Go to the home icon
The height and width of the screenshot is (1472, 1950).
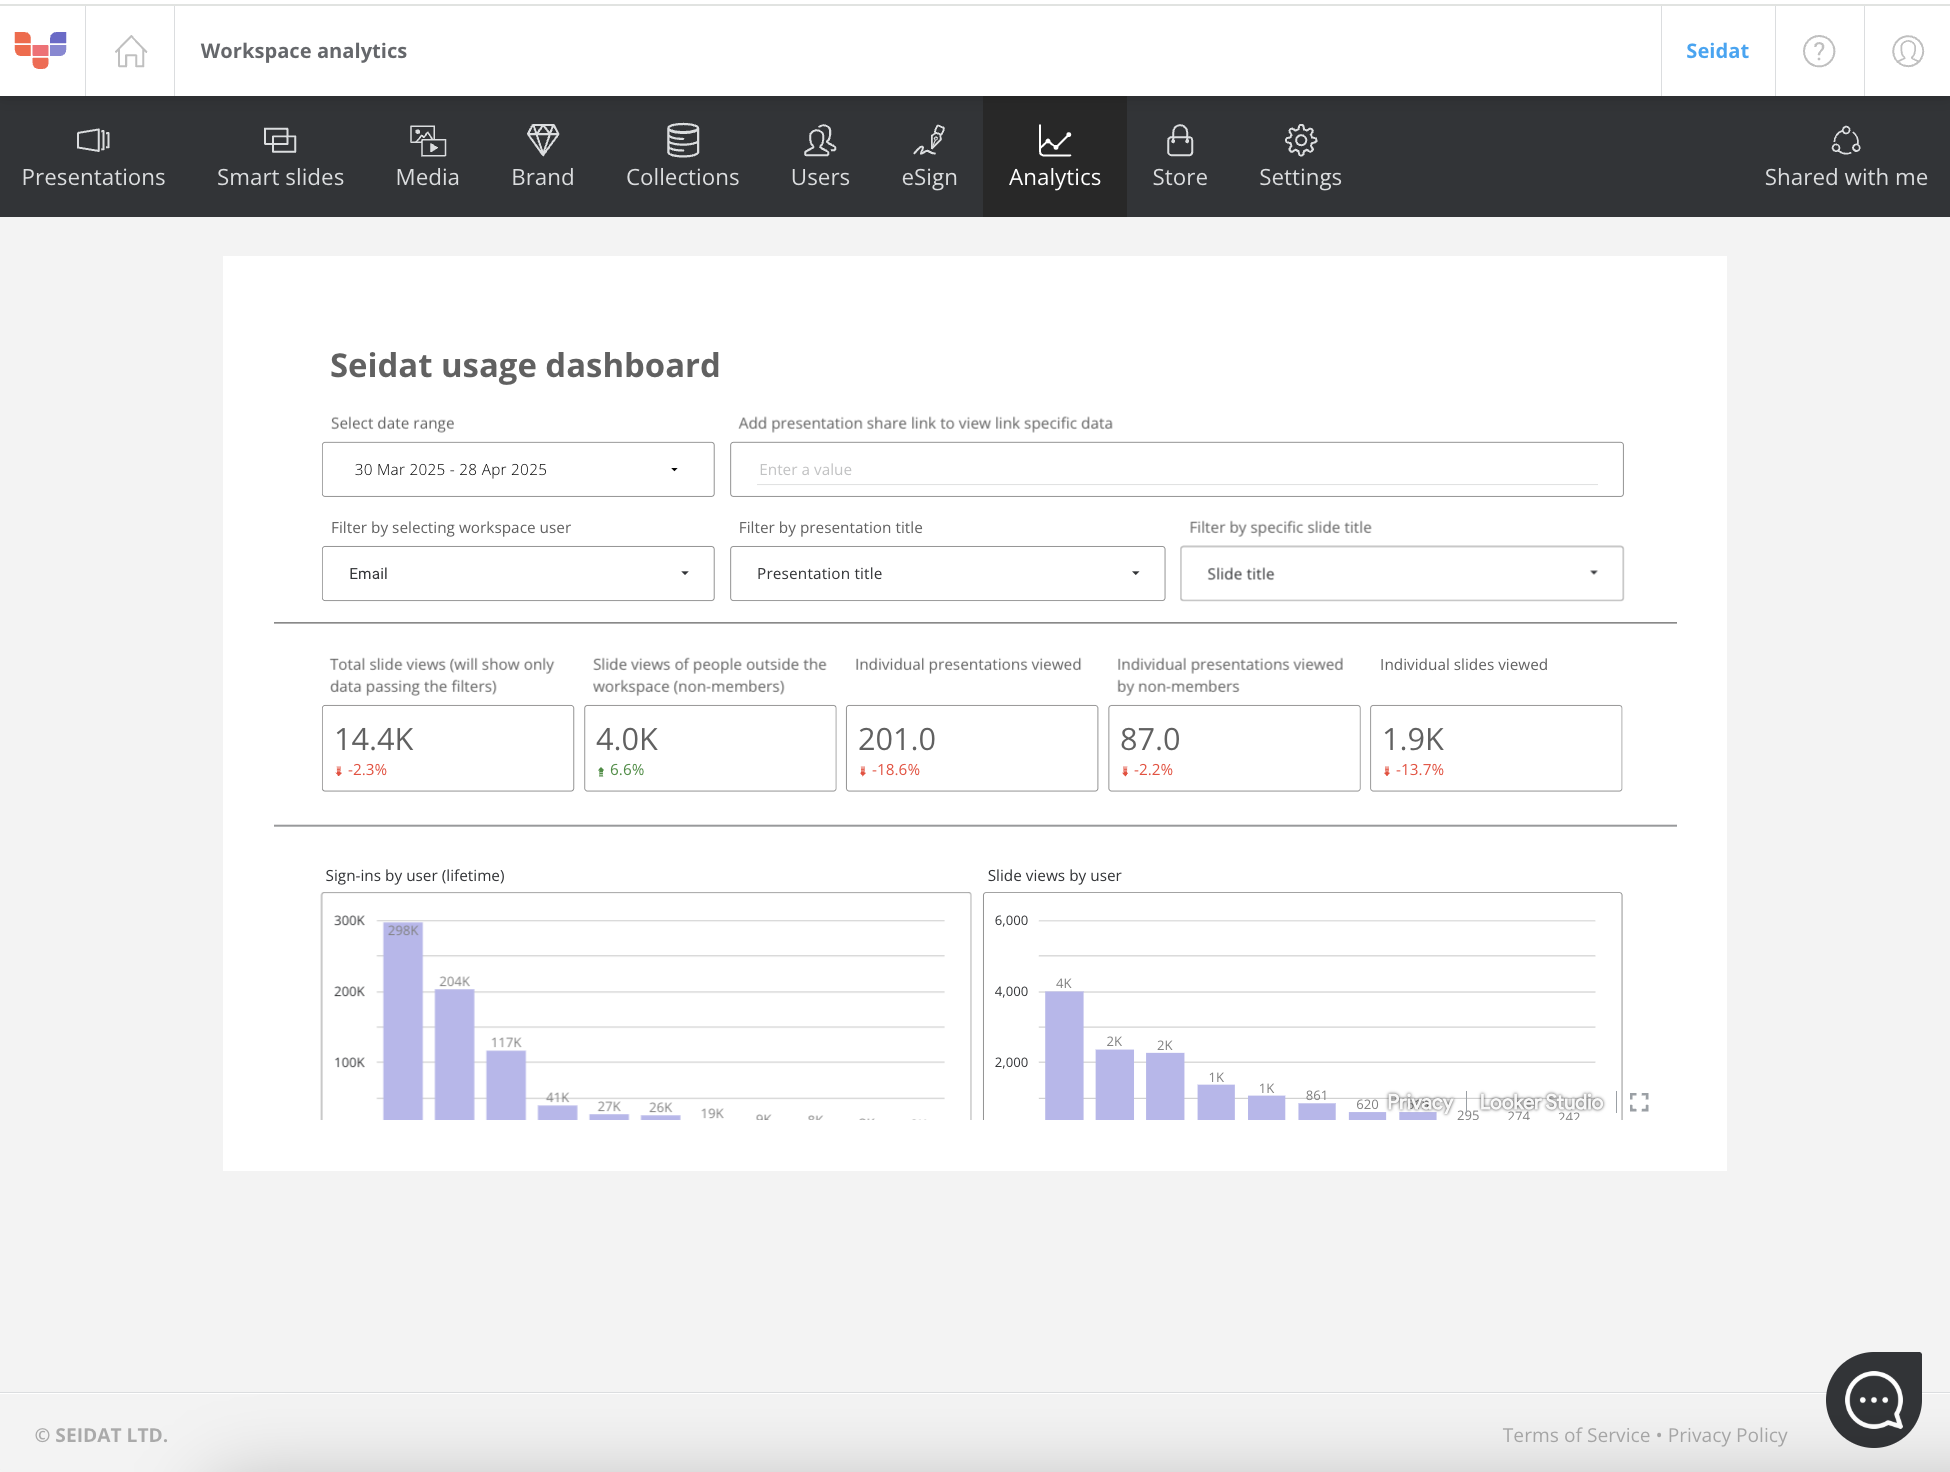click(x=130, y=51)
